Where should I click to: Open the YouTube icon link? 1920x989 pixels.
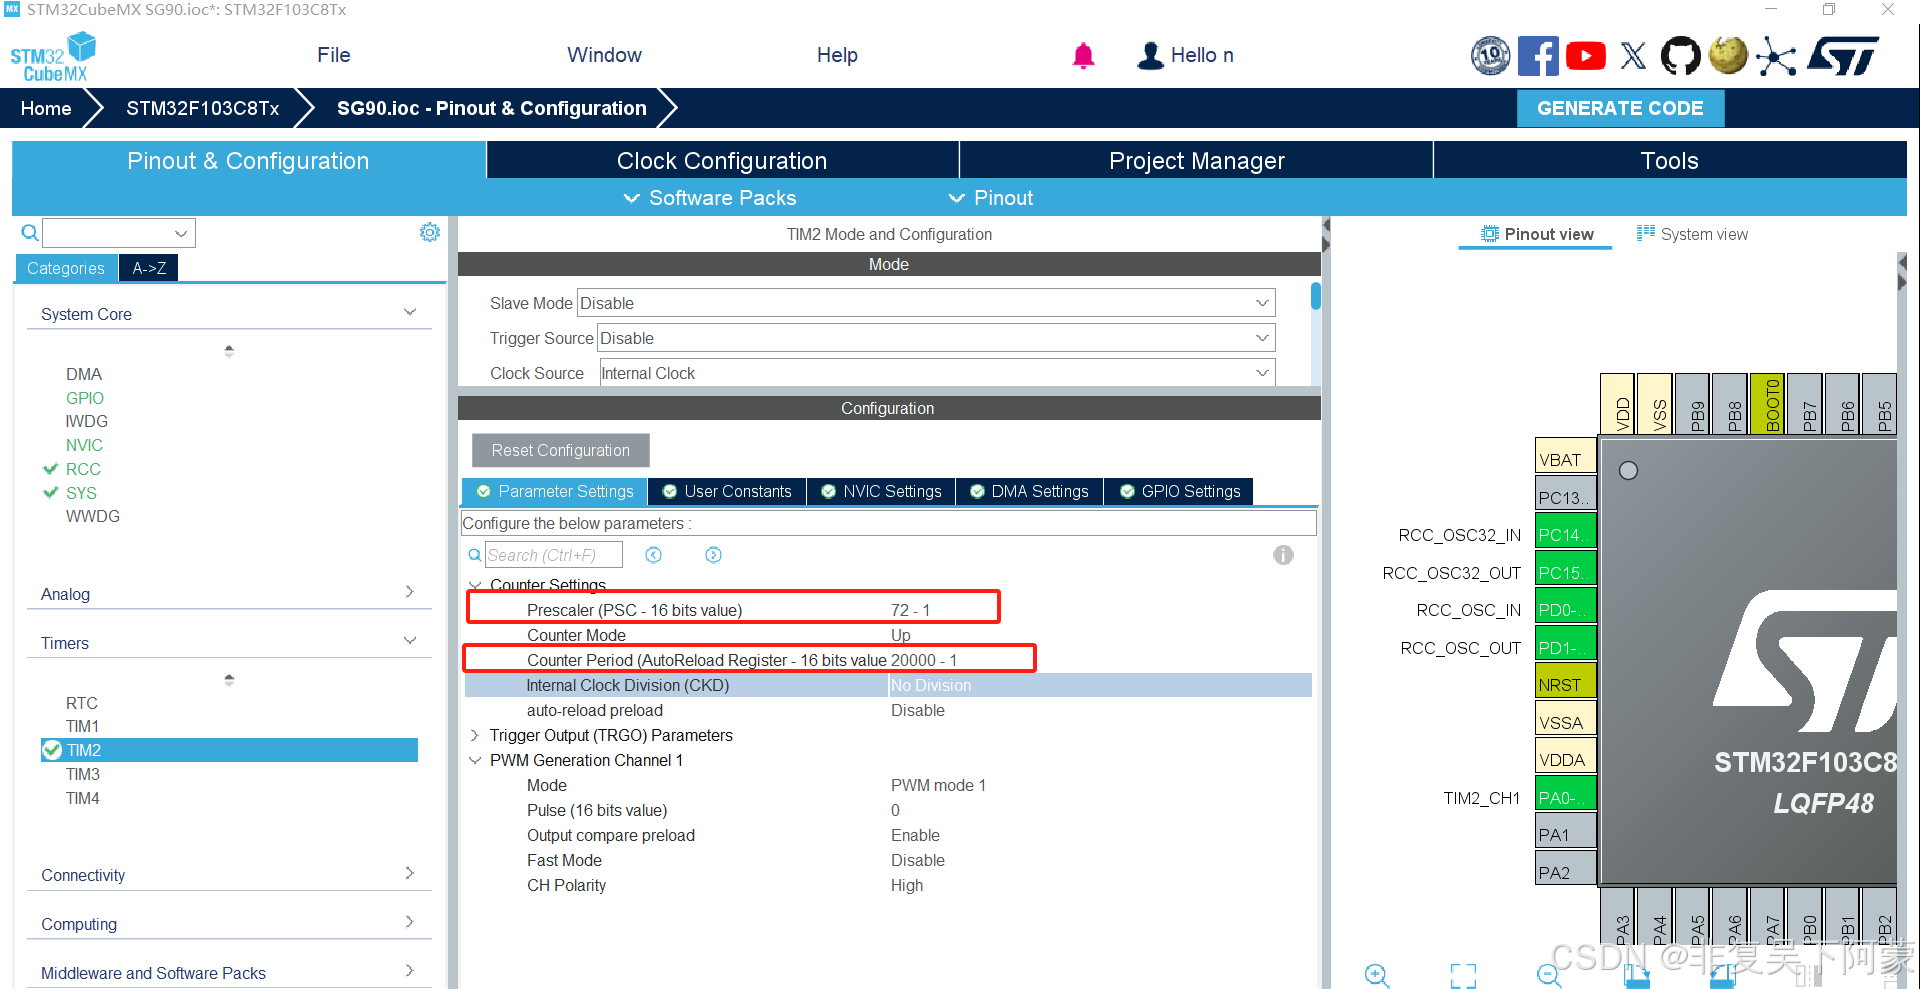point(1586,55)
